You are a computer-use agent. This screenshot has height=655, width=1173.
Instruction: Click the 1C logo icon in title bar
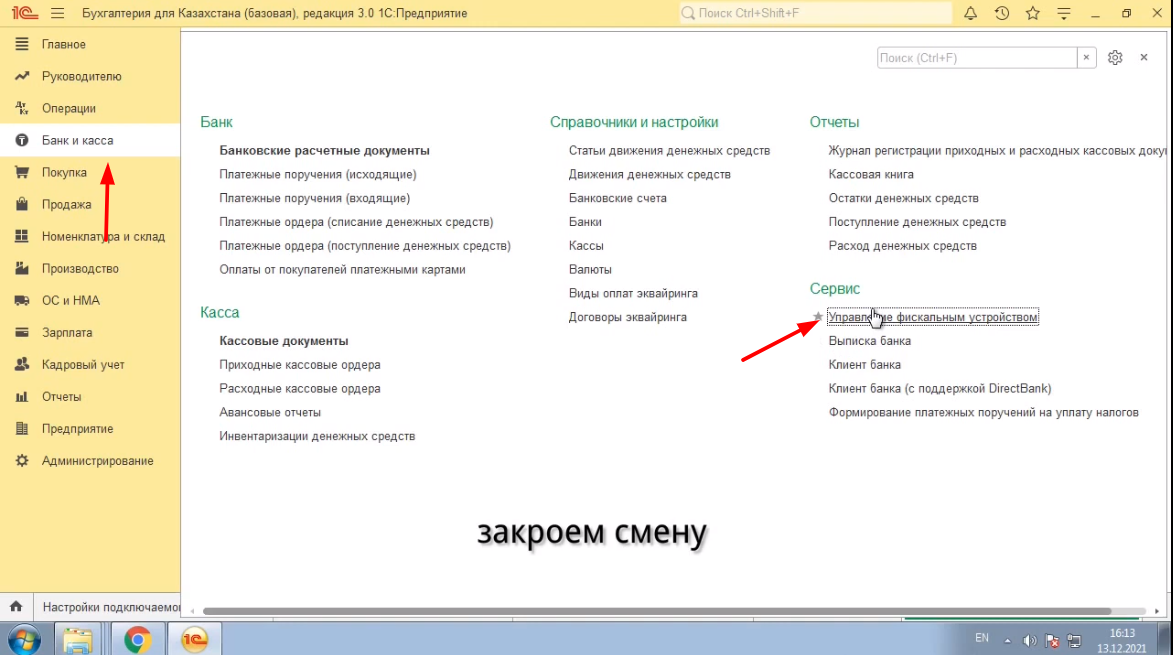click(24, 13)
